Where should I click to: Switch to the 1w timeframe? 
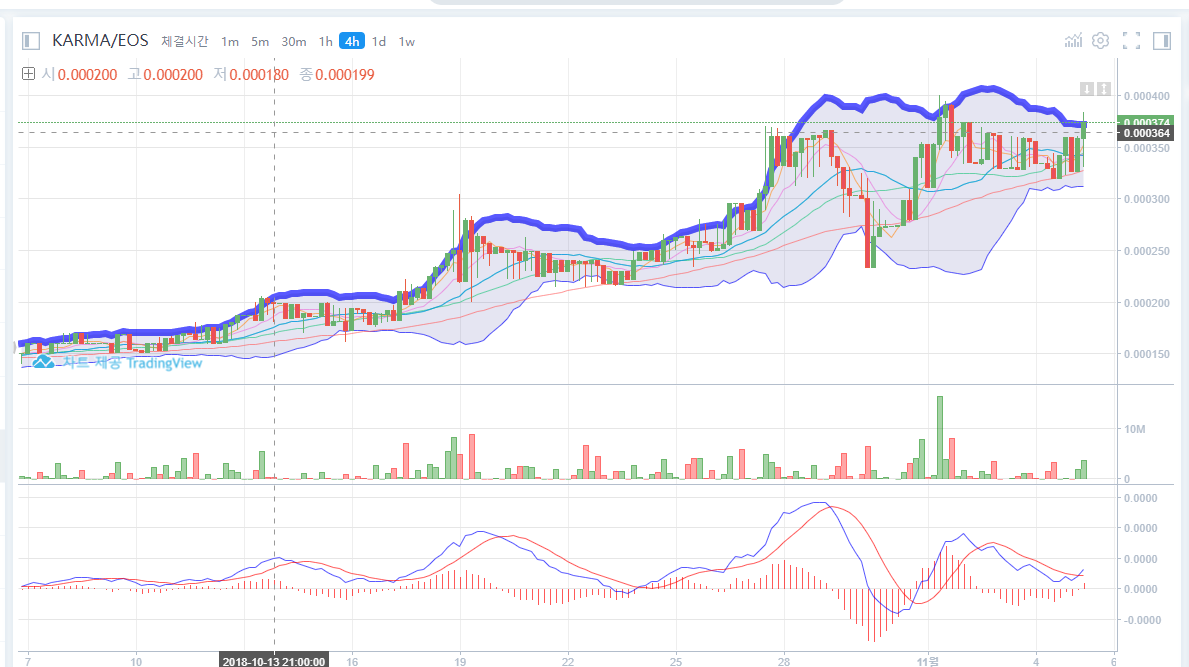[x=406, y=42]
